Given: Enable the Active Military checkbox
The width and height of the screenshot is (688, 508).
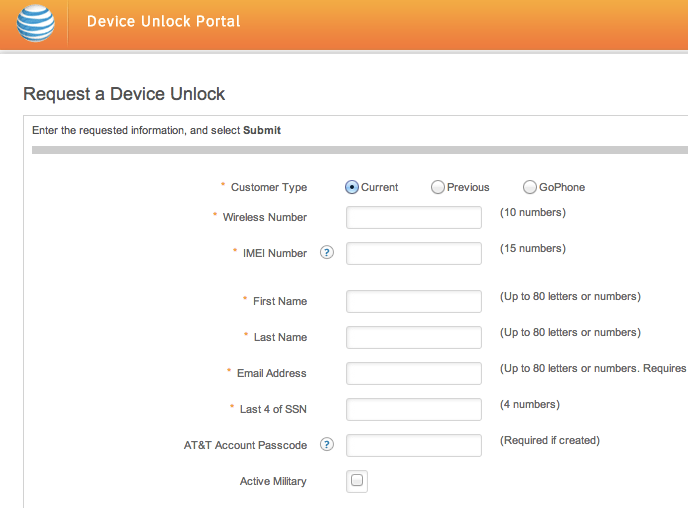Looking at the screenshot, I should [x=357, y=481].
